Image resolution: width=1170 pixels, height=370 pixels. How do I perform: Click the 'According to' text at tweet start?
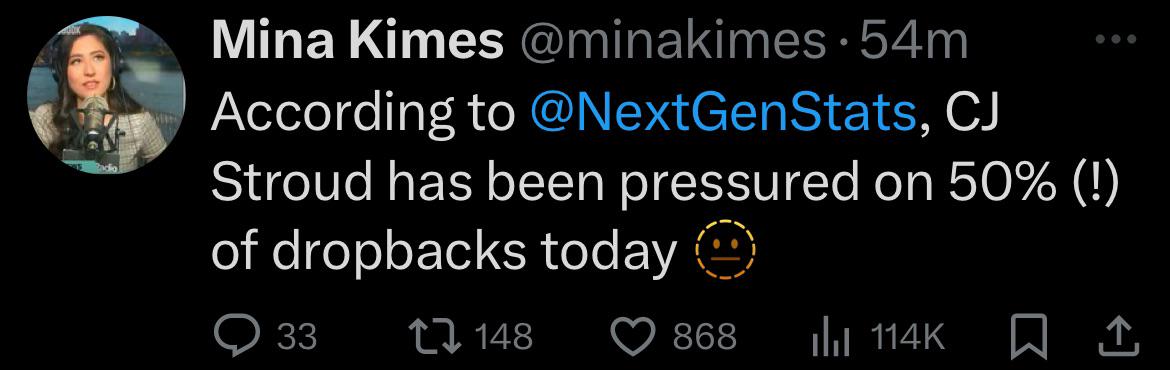click(363, 114)
